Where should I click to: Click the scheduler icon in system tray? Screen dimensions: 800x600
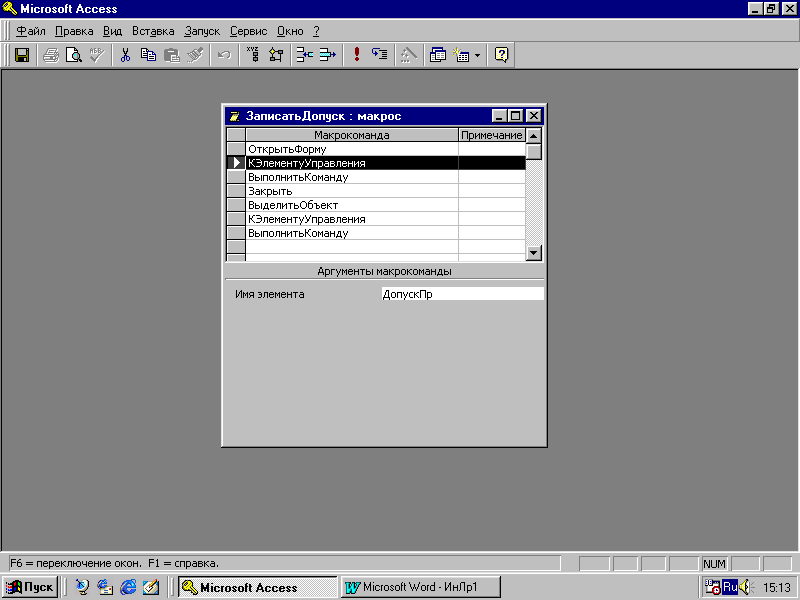tap(712, 587)
